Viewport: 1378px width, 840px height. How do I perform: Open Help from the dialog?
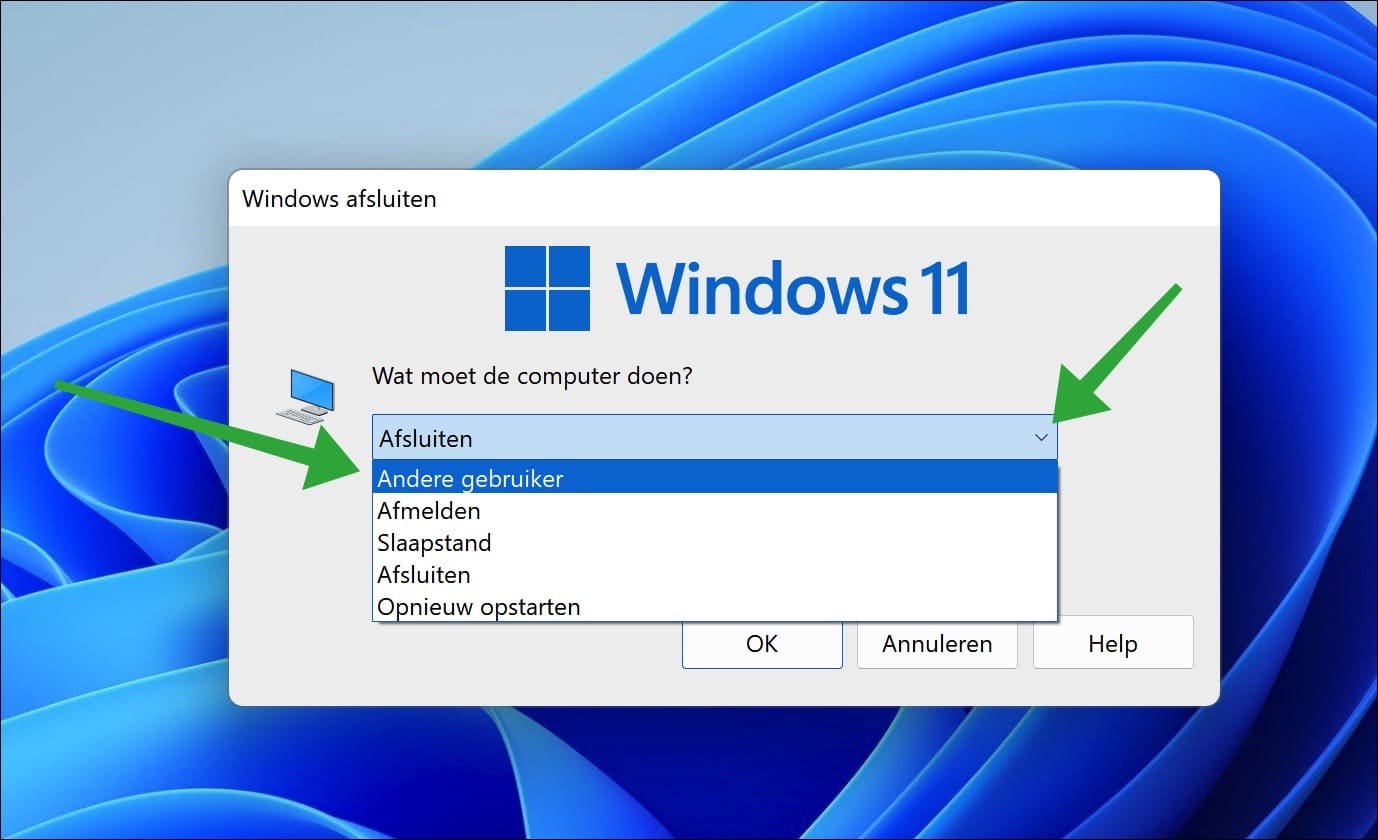pyautogui.click(x=1112, y=643)
